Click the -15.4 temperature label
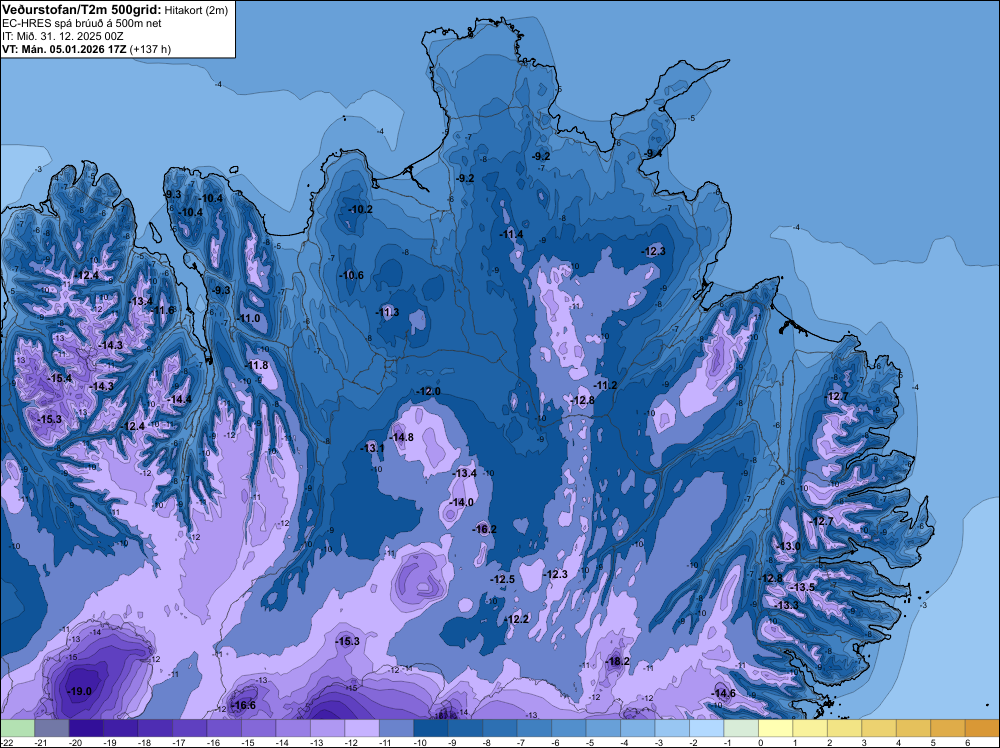The height and width of the screenshot is (748, 1000). pos(61,378)
